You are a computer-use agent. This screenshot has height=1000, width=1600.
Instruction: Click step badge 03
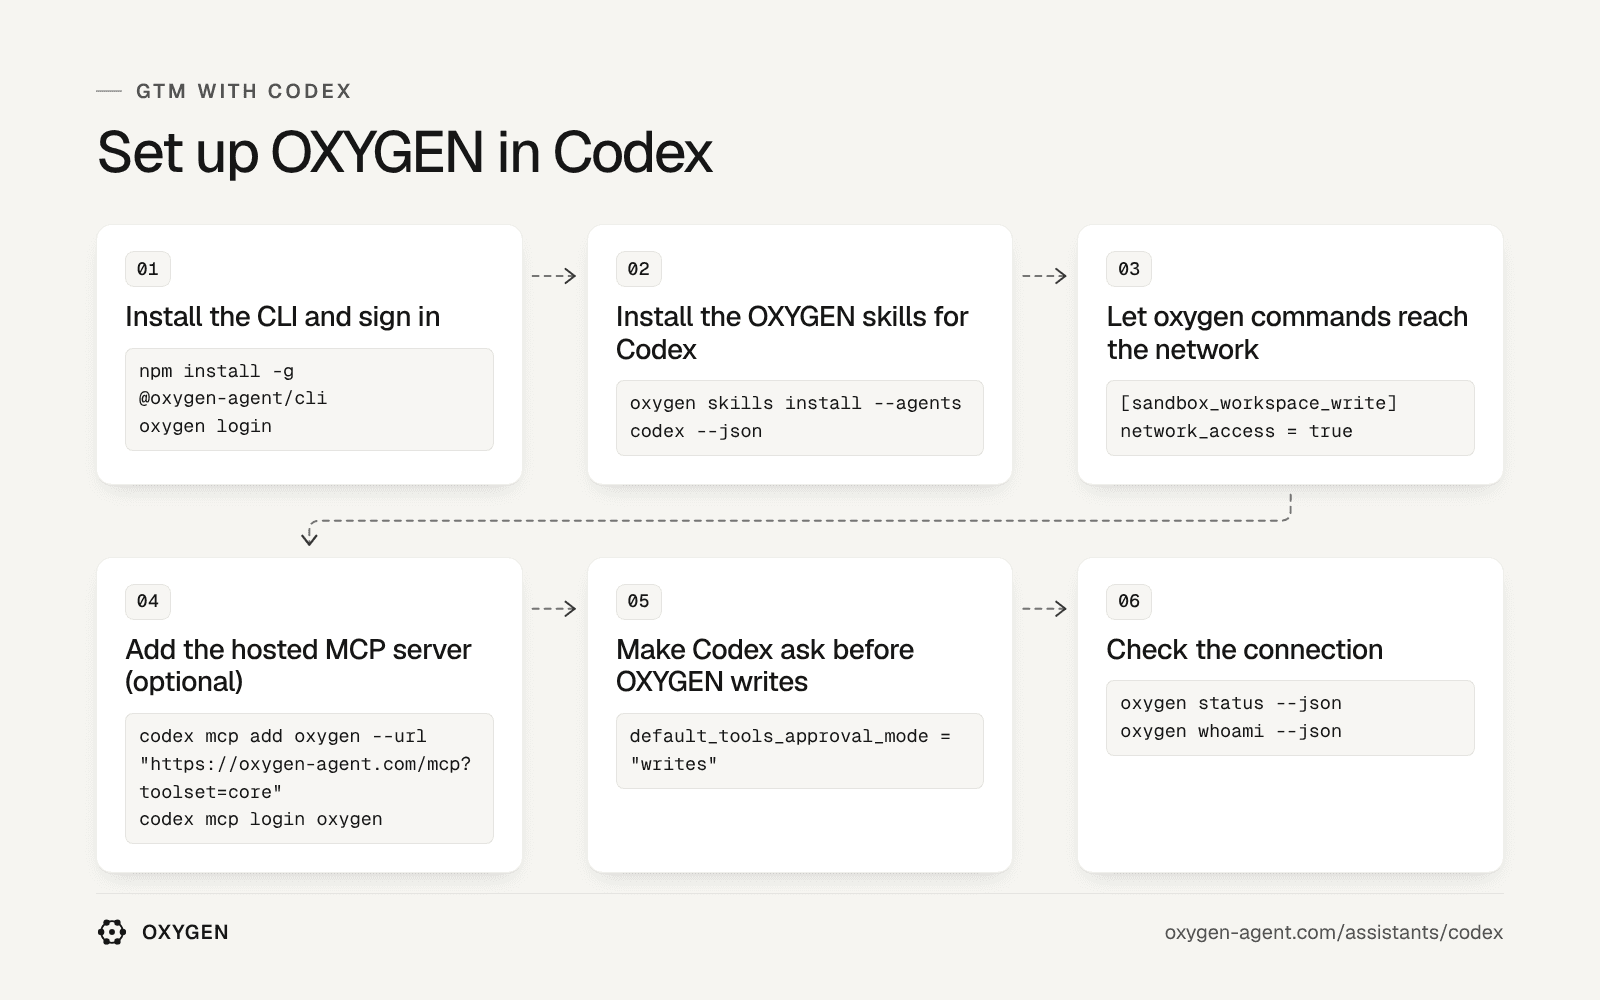click(x=1129, y=269)
